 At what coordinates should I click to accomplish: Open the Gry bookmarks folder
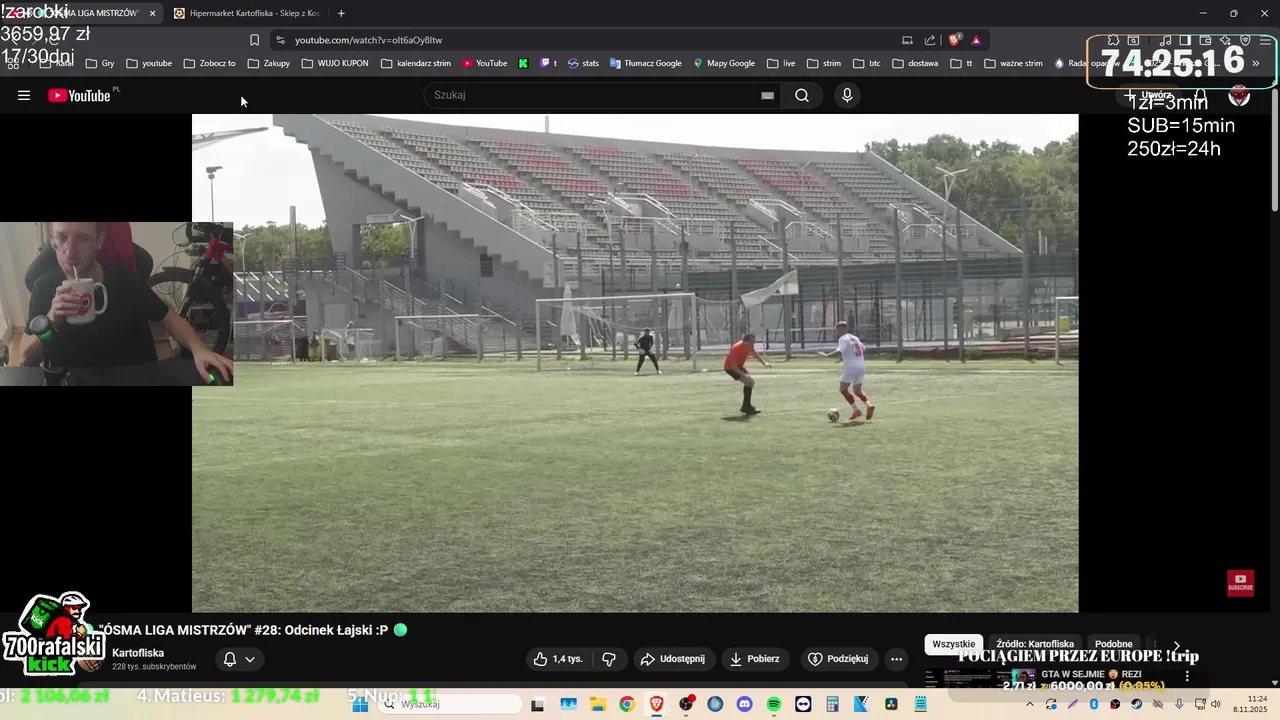point(100,63)
